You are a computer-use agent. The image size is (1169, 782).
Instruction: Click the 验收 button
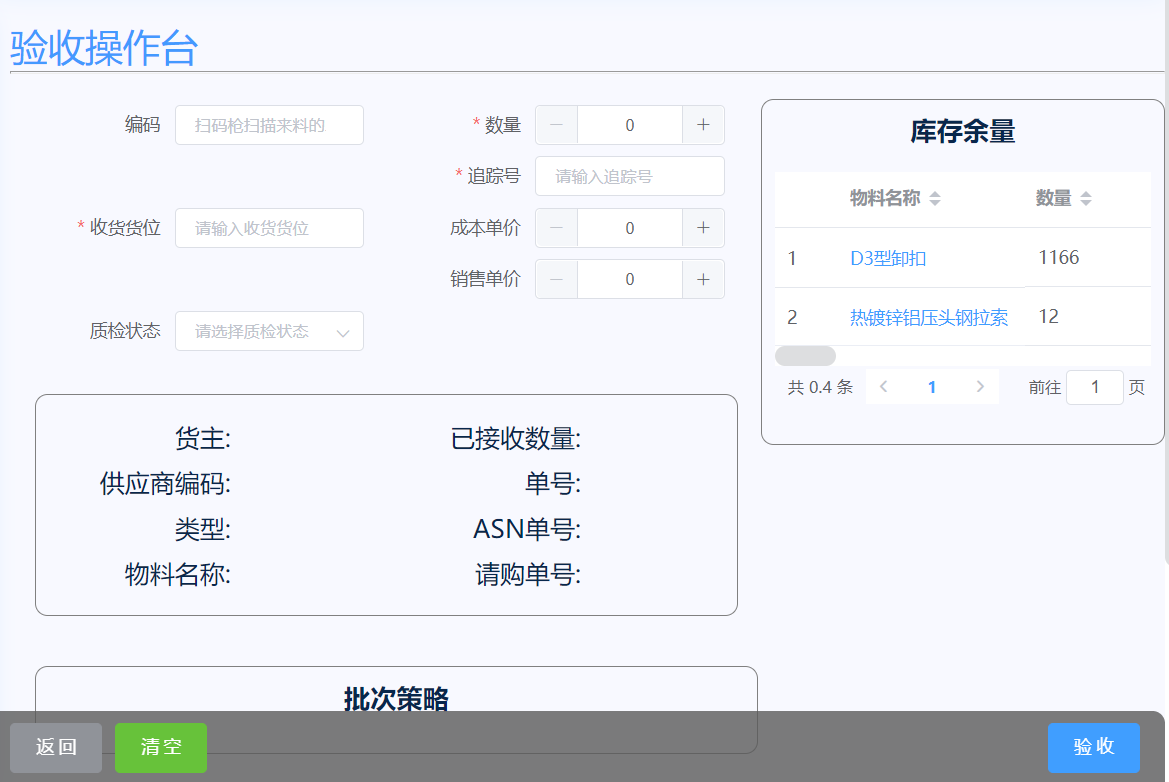1093,747
